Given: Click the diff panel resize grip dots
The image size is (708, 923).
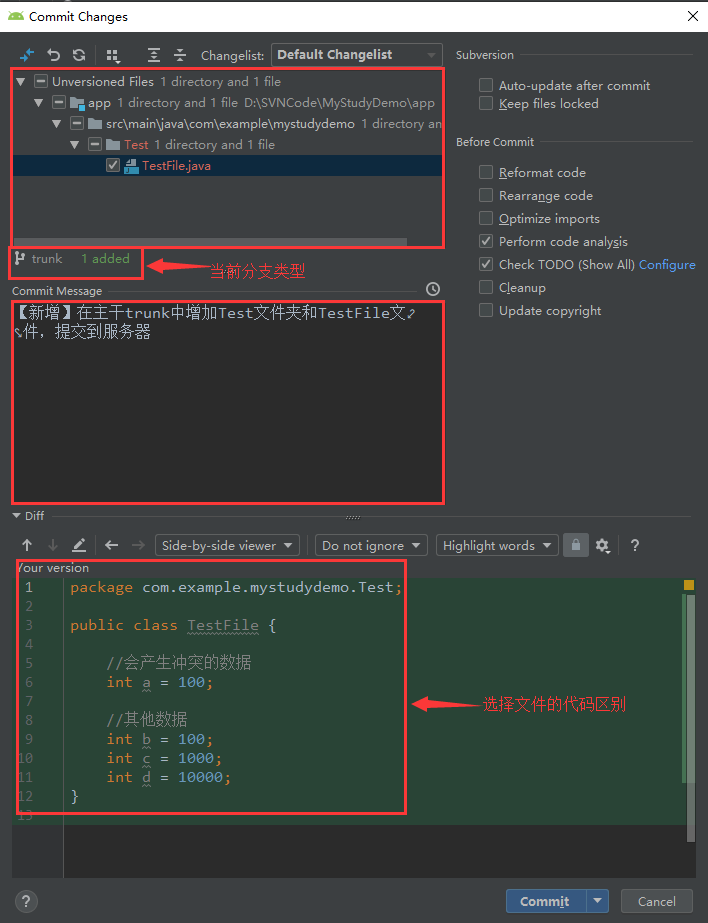Looking at the screenshot, I should pyautogui.click(x=353, y=517).
